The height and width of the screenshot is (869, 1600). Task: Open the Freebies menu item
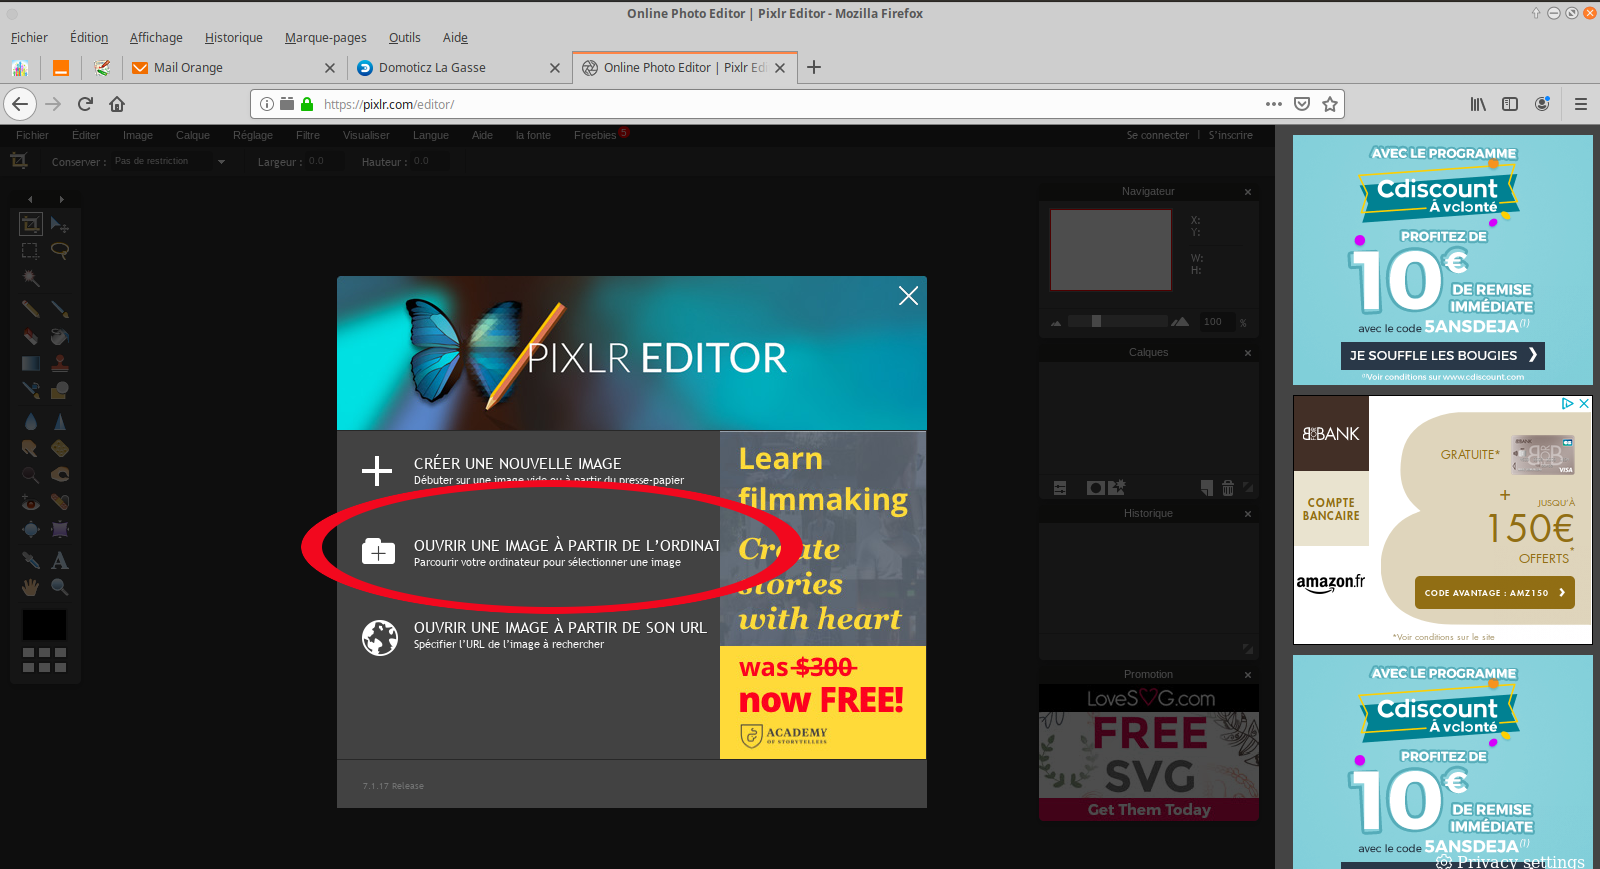click(595, 135)
